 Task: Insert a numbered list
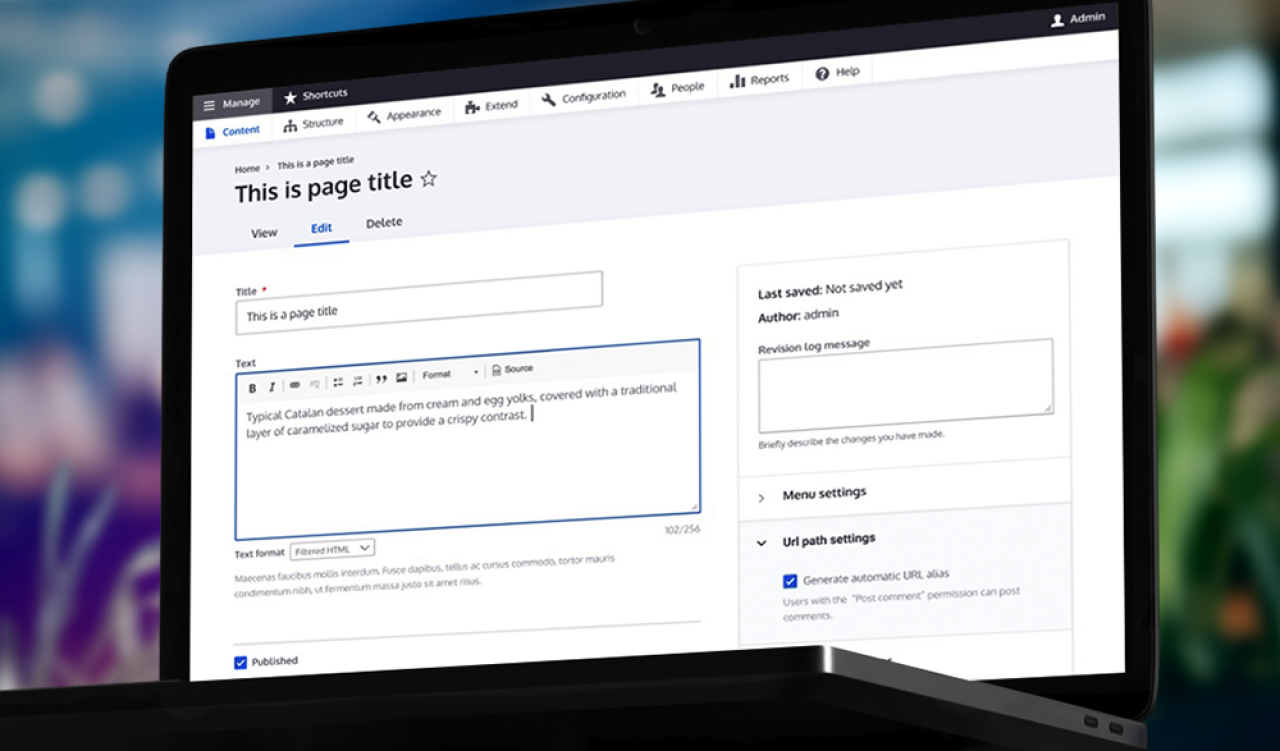coord(358,381)
